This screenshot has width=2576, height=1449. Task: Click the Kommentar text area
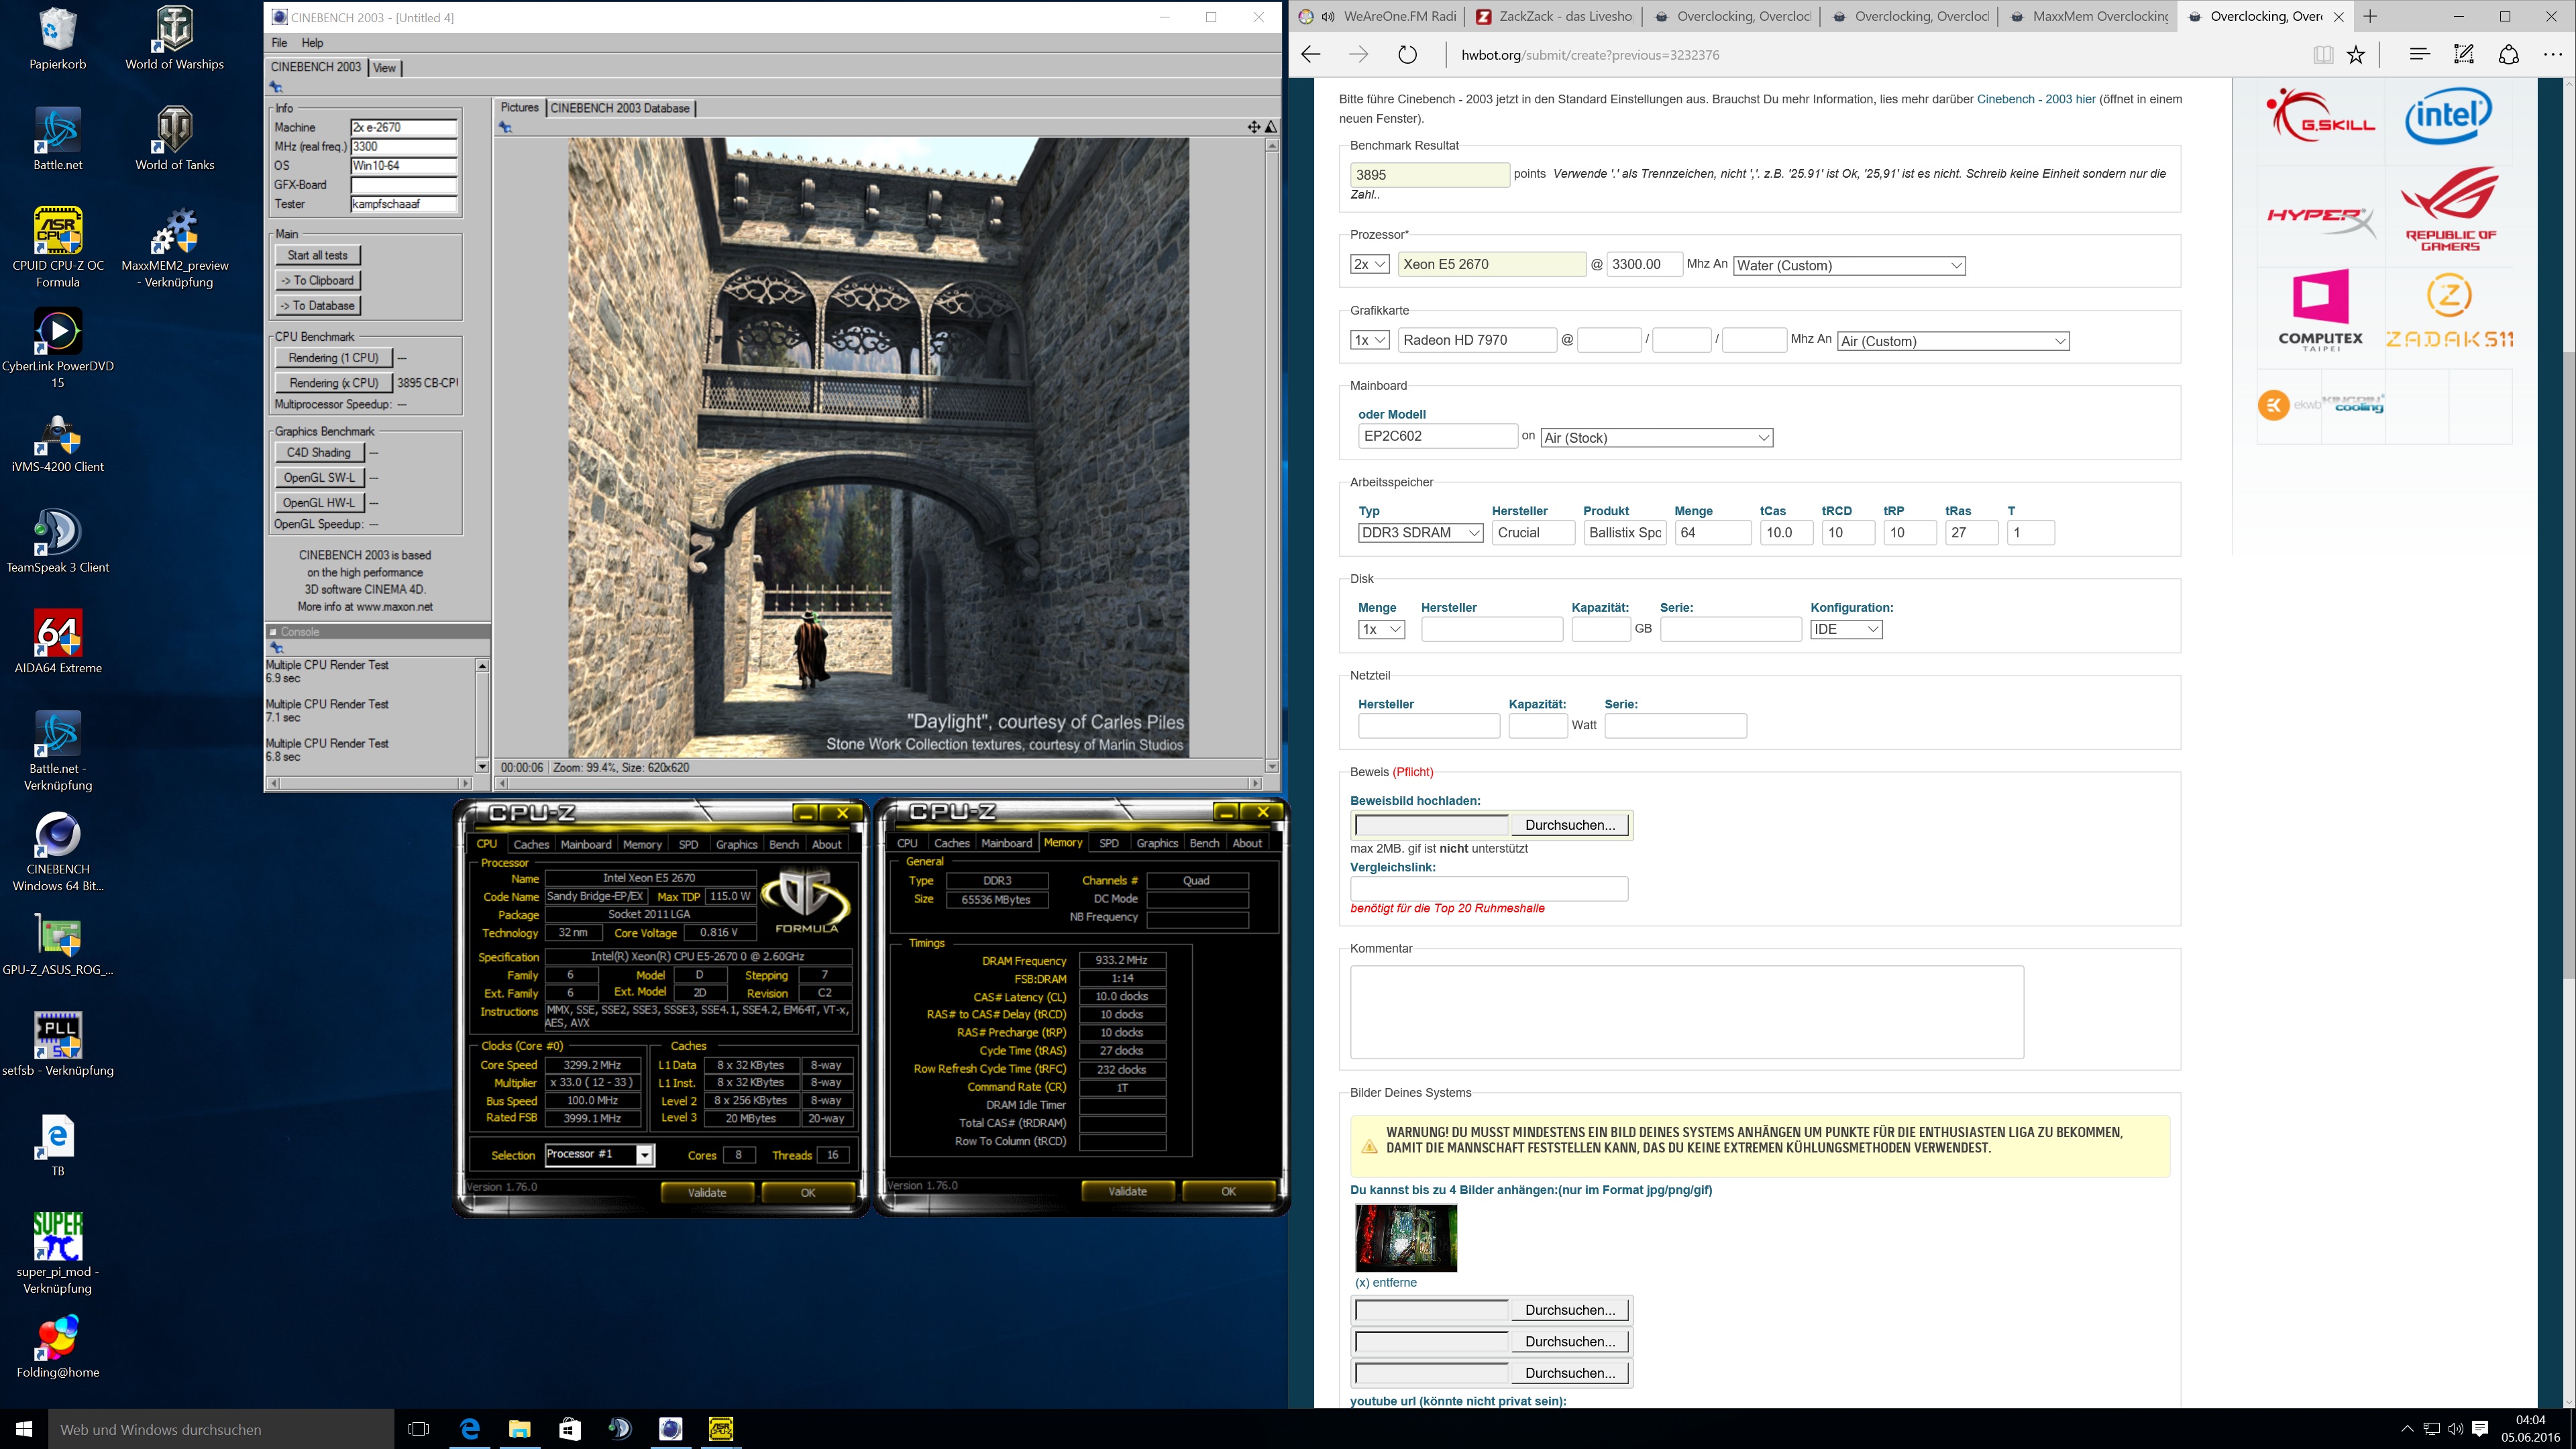click(1687, 1012)
